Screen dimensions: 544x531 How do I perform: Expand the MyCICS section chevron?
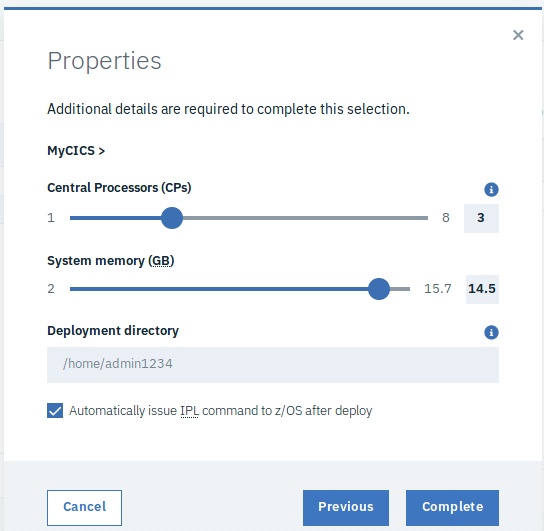point(101,151)
